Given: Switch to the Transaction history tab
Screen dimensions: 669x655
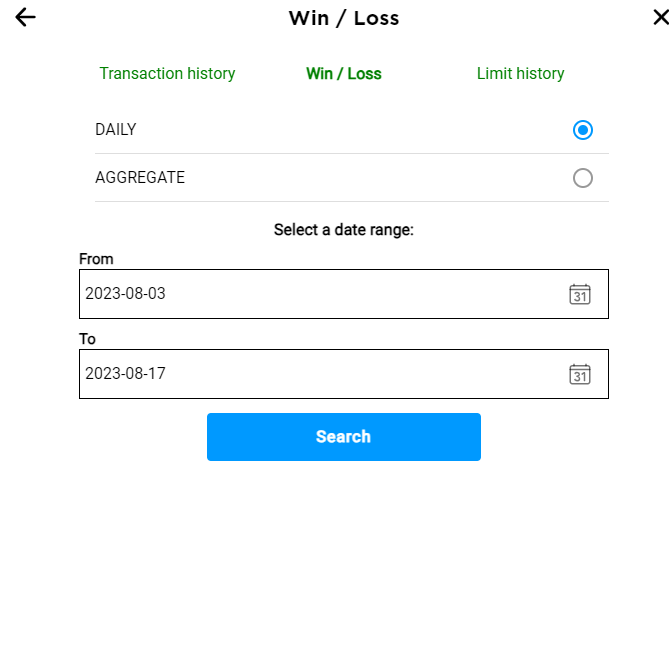Looking at the screenshot, I should click(x=167, y=73).
